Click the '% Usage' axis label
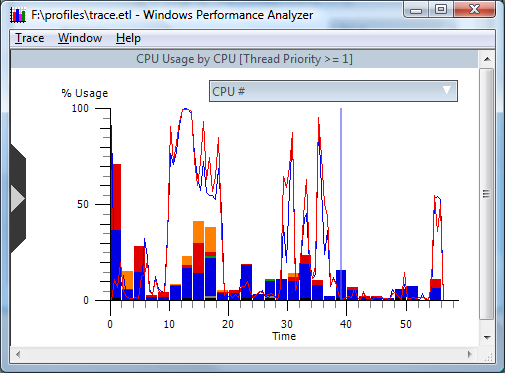Viewport: 505px width, 373px height. pyautogui.click(x=85, y=93)
